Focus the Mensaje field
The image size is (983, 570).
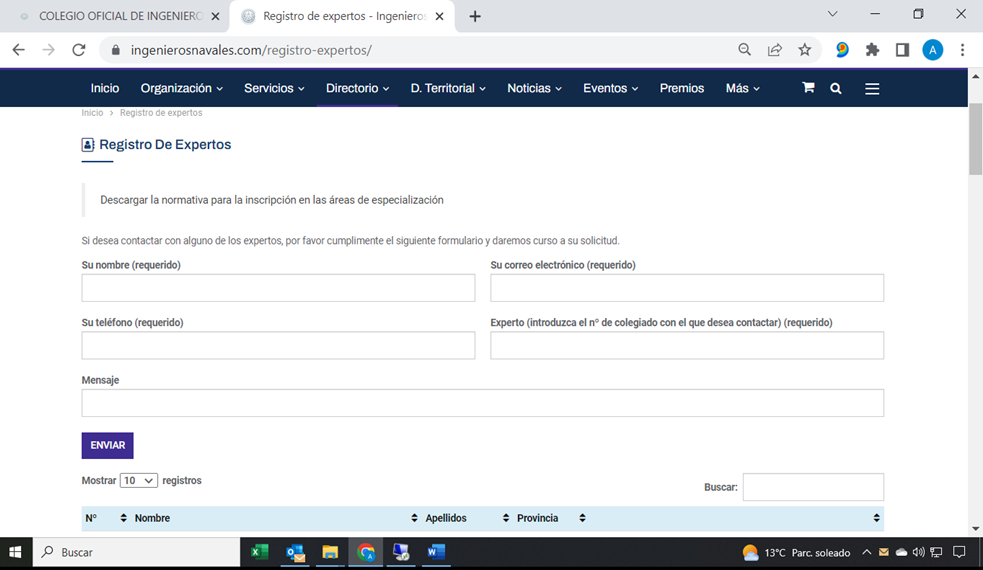coord(483,403)
